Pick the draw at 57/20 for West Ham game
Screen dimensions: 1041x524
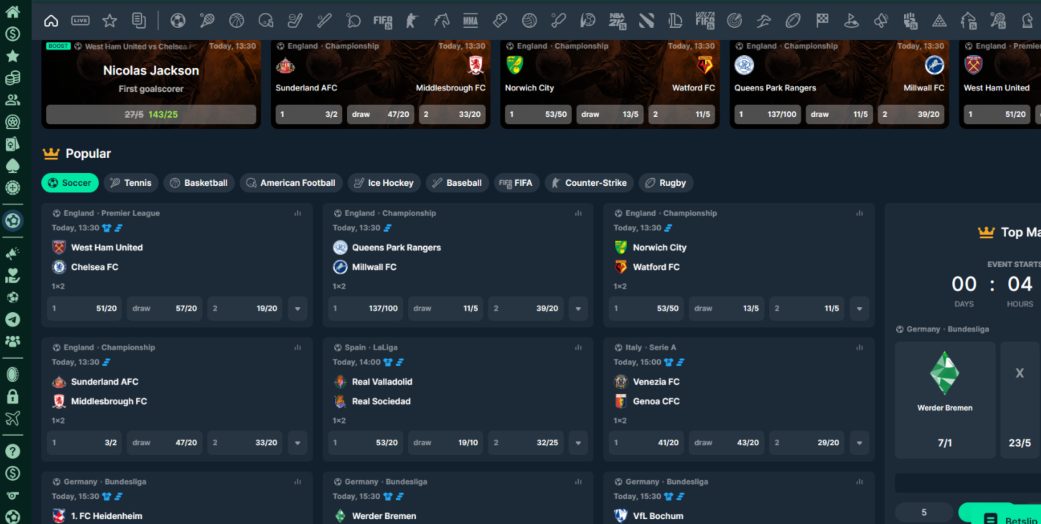coord(165,309)
